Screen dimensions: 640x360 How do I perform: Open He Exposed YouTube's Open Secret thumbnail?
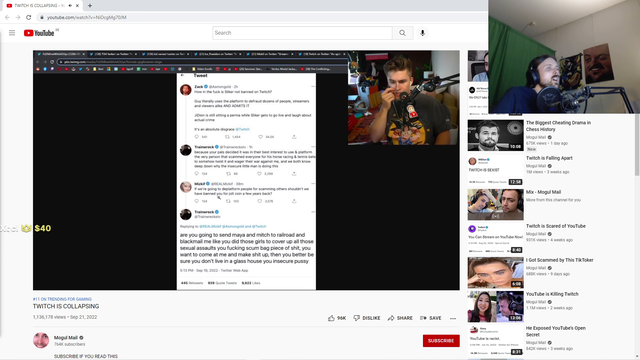pos(496,340)
